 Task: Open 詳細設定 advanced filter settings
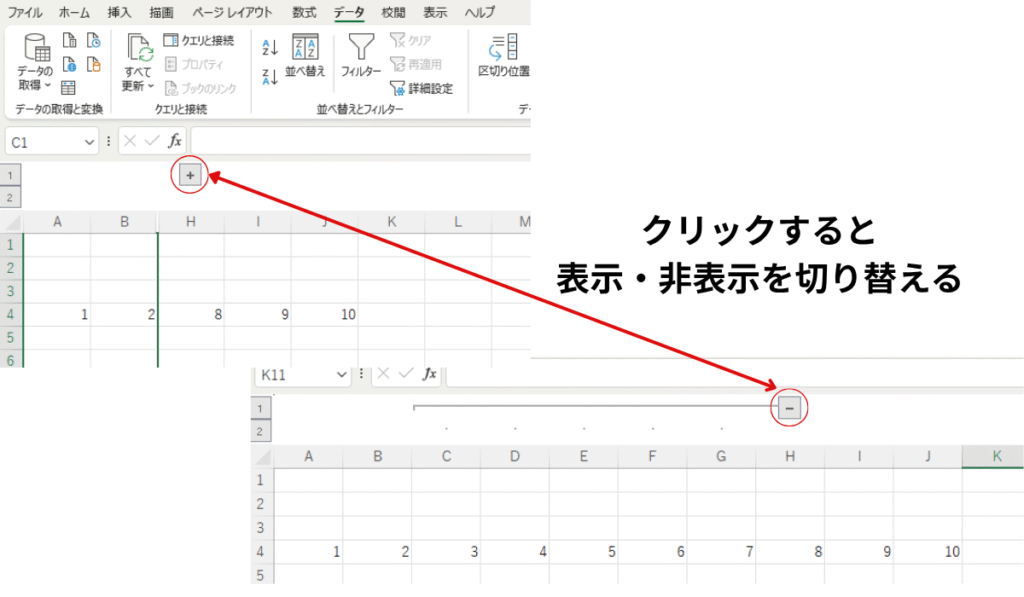pyautogui.click(x=422, y=88)
